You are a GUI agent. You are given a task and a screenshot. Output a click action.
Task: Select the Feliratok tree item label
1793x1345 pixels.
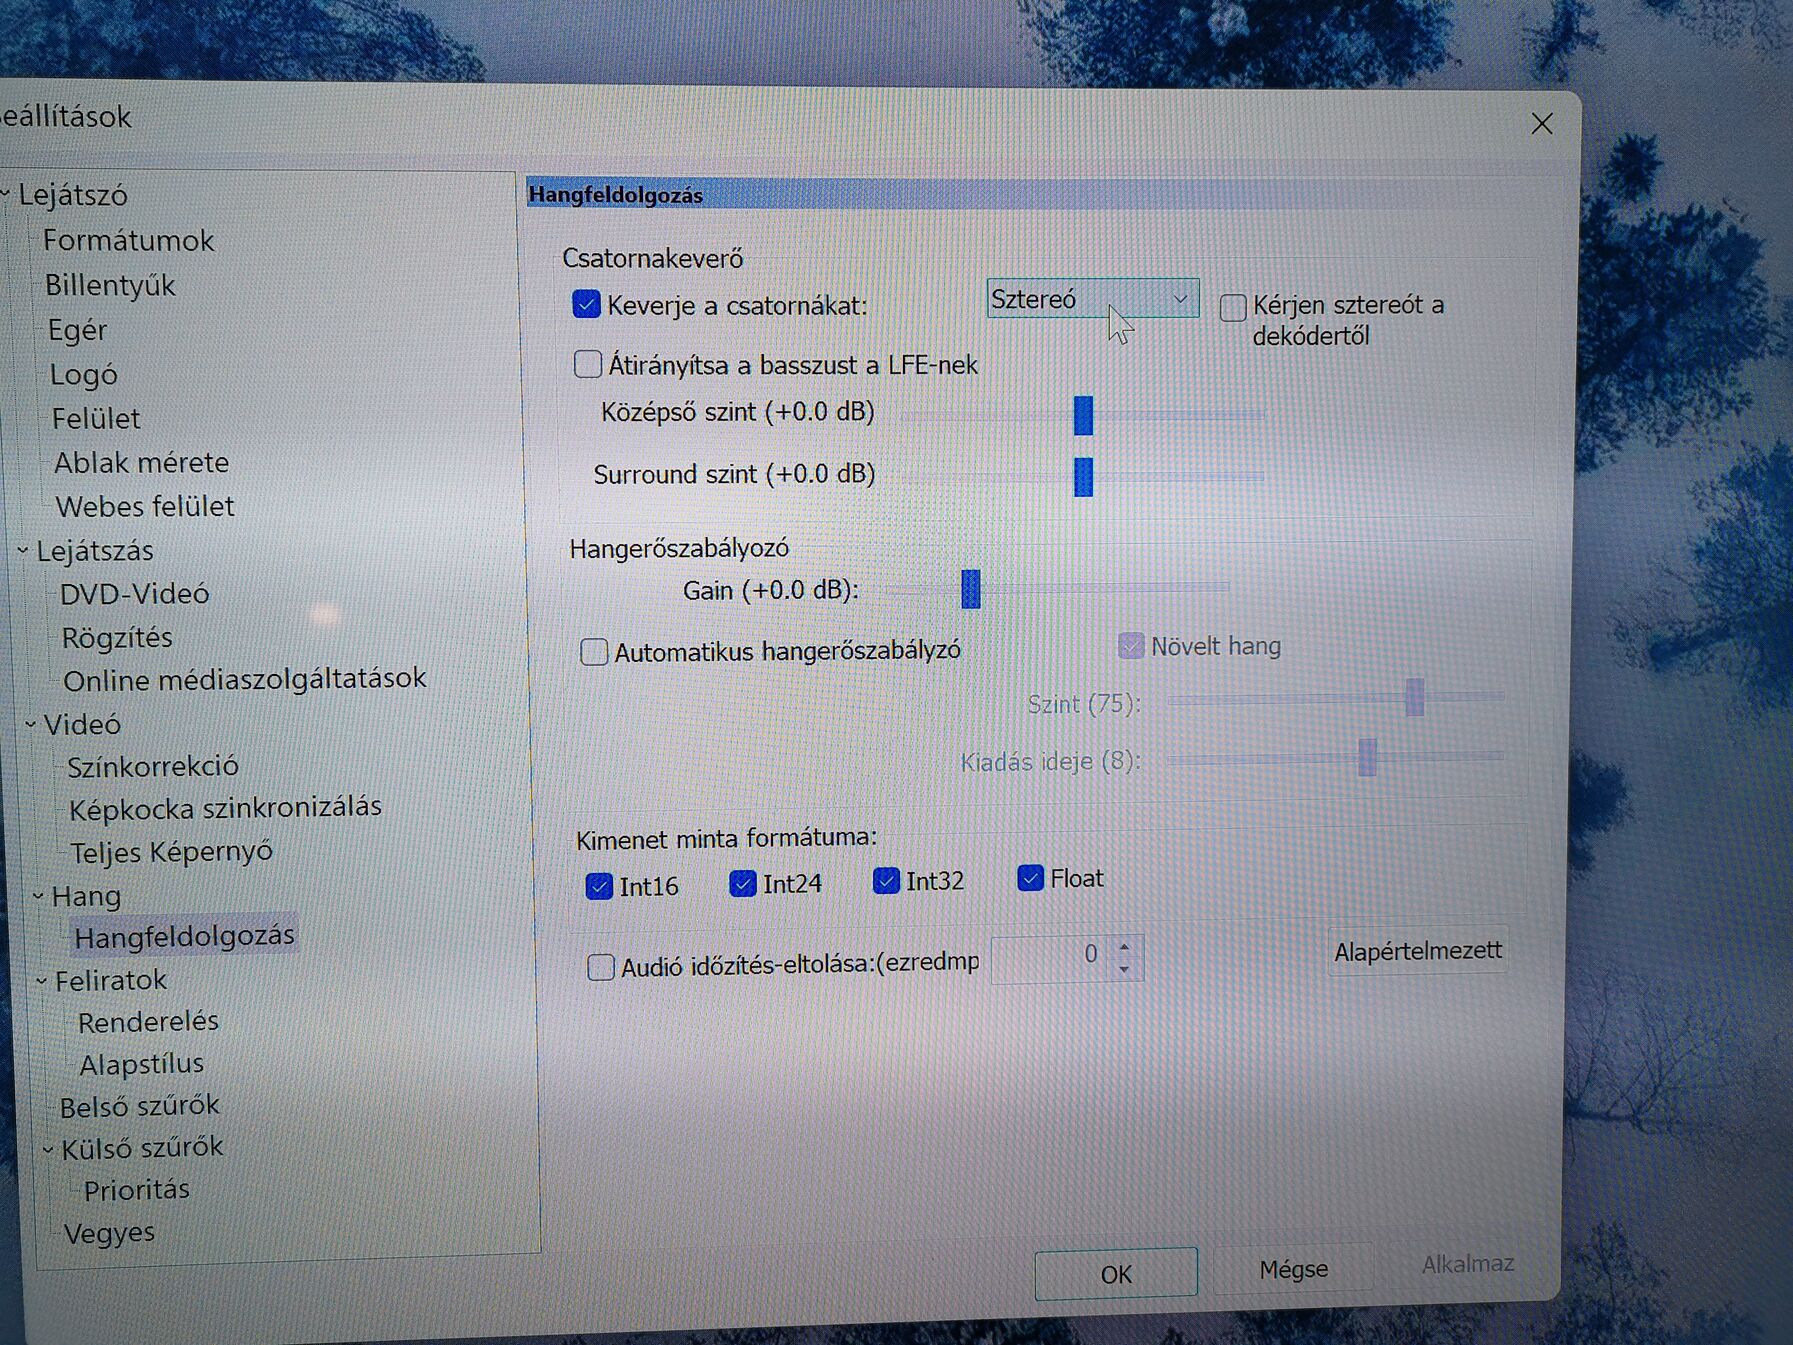111,980
